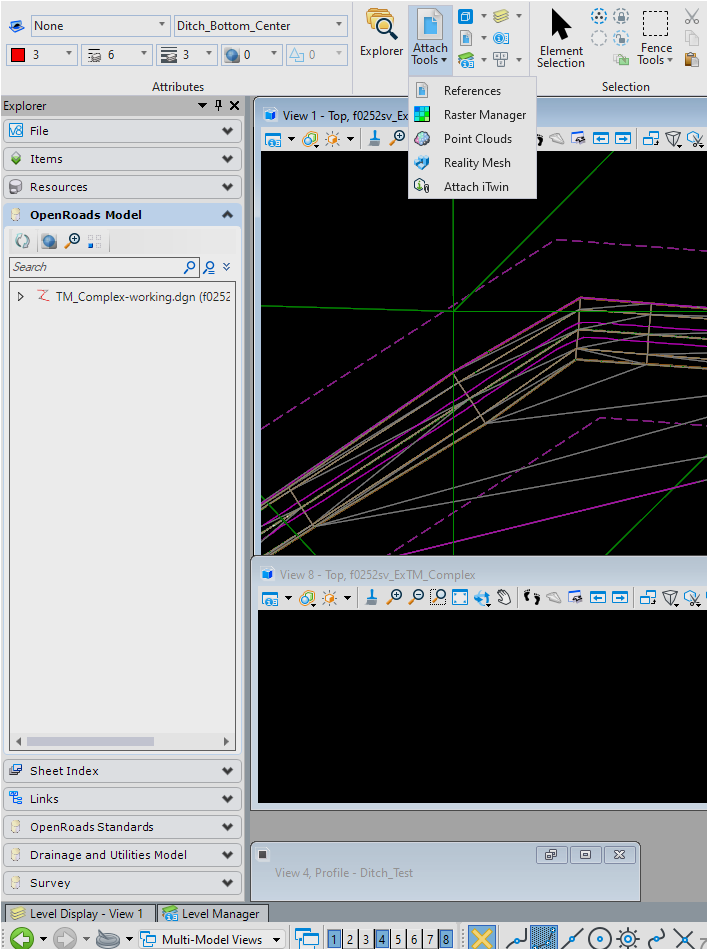Select TM_Complex-working.dgn in the tree
This screenshot has height=950, width=708.
[143, 297]
